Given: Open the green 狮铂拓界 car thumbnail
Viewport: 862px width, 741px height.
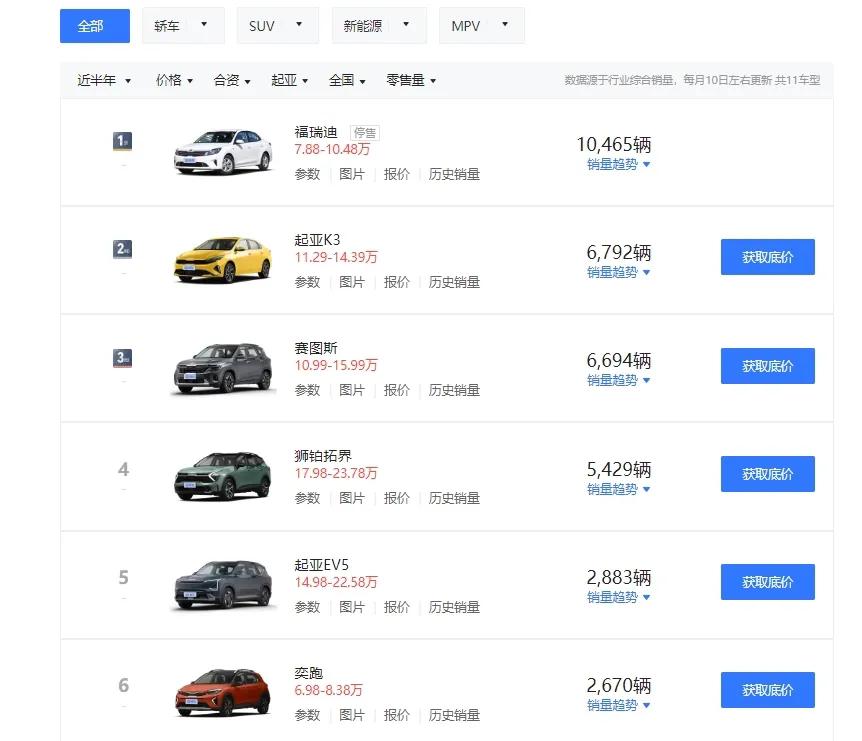Looking at the screenshot, I should click(x=223, y=476).
